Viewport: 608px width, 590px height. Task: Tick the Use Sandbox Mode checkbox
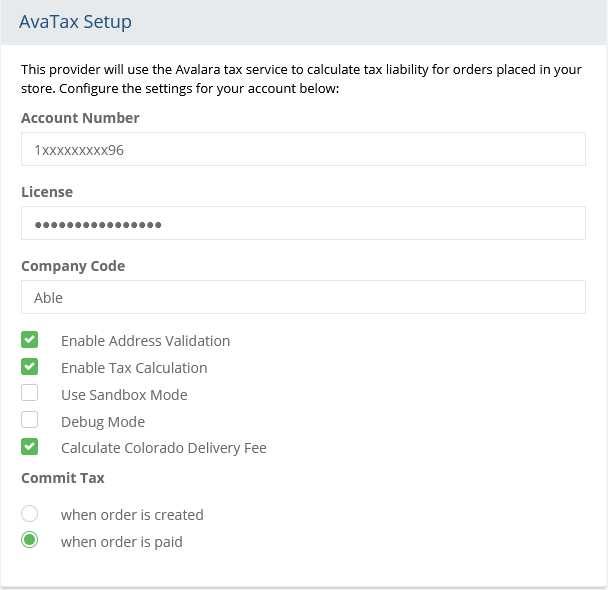click(30, 394)
